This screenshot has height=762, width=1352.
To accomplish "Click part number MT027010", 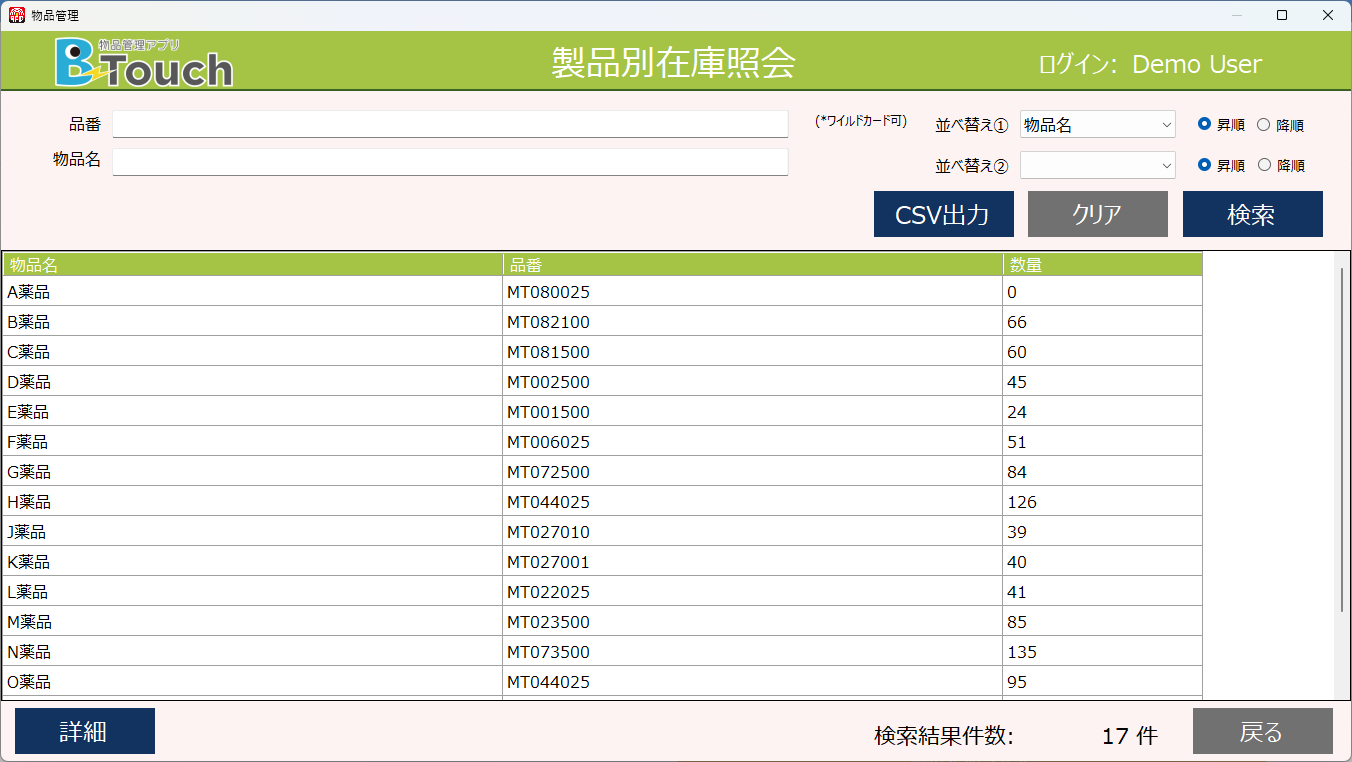I will (x=548, y=532).
